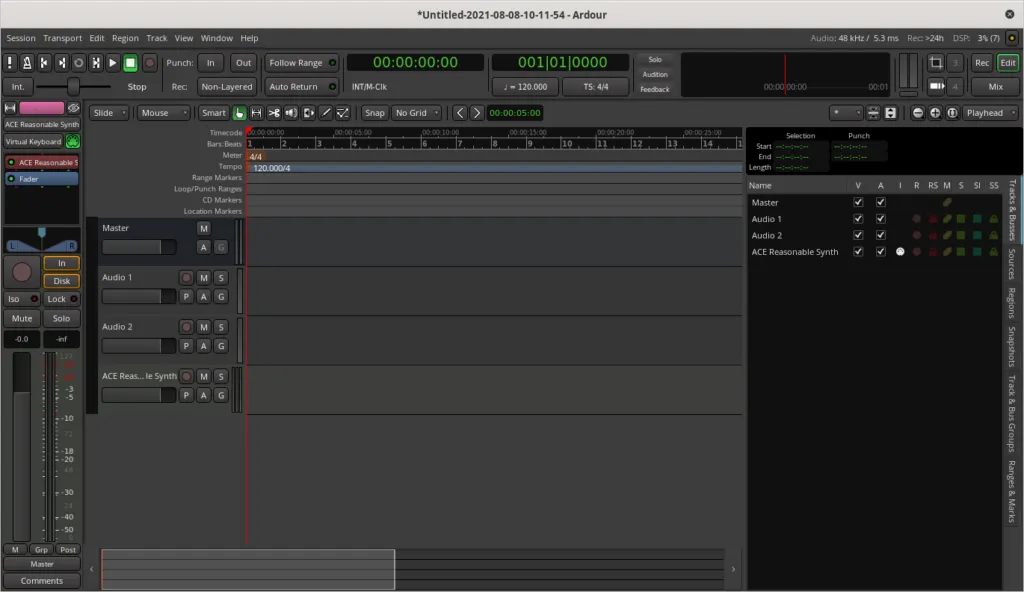The image size is (1024, 592).
Task: Click the Master track gain slider
Action: coord(138,247)
